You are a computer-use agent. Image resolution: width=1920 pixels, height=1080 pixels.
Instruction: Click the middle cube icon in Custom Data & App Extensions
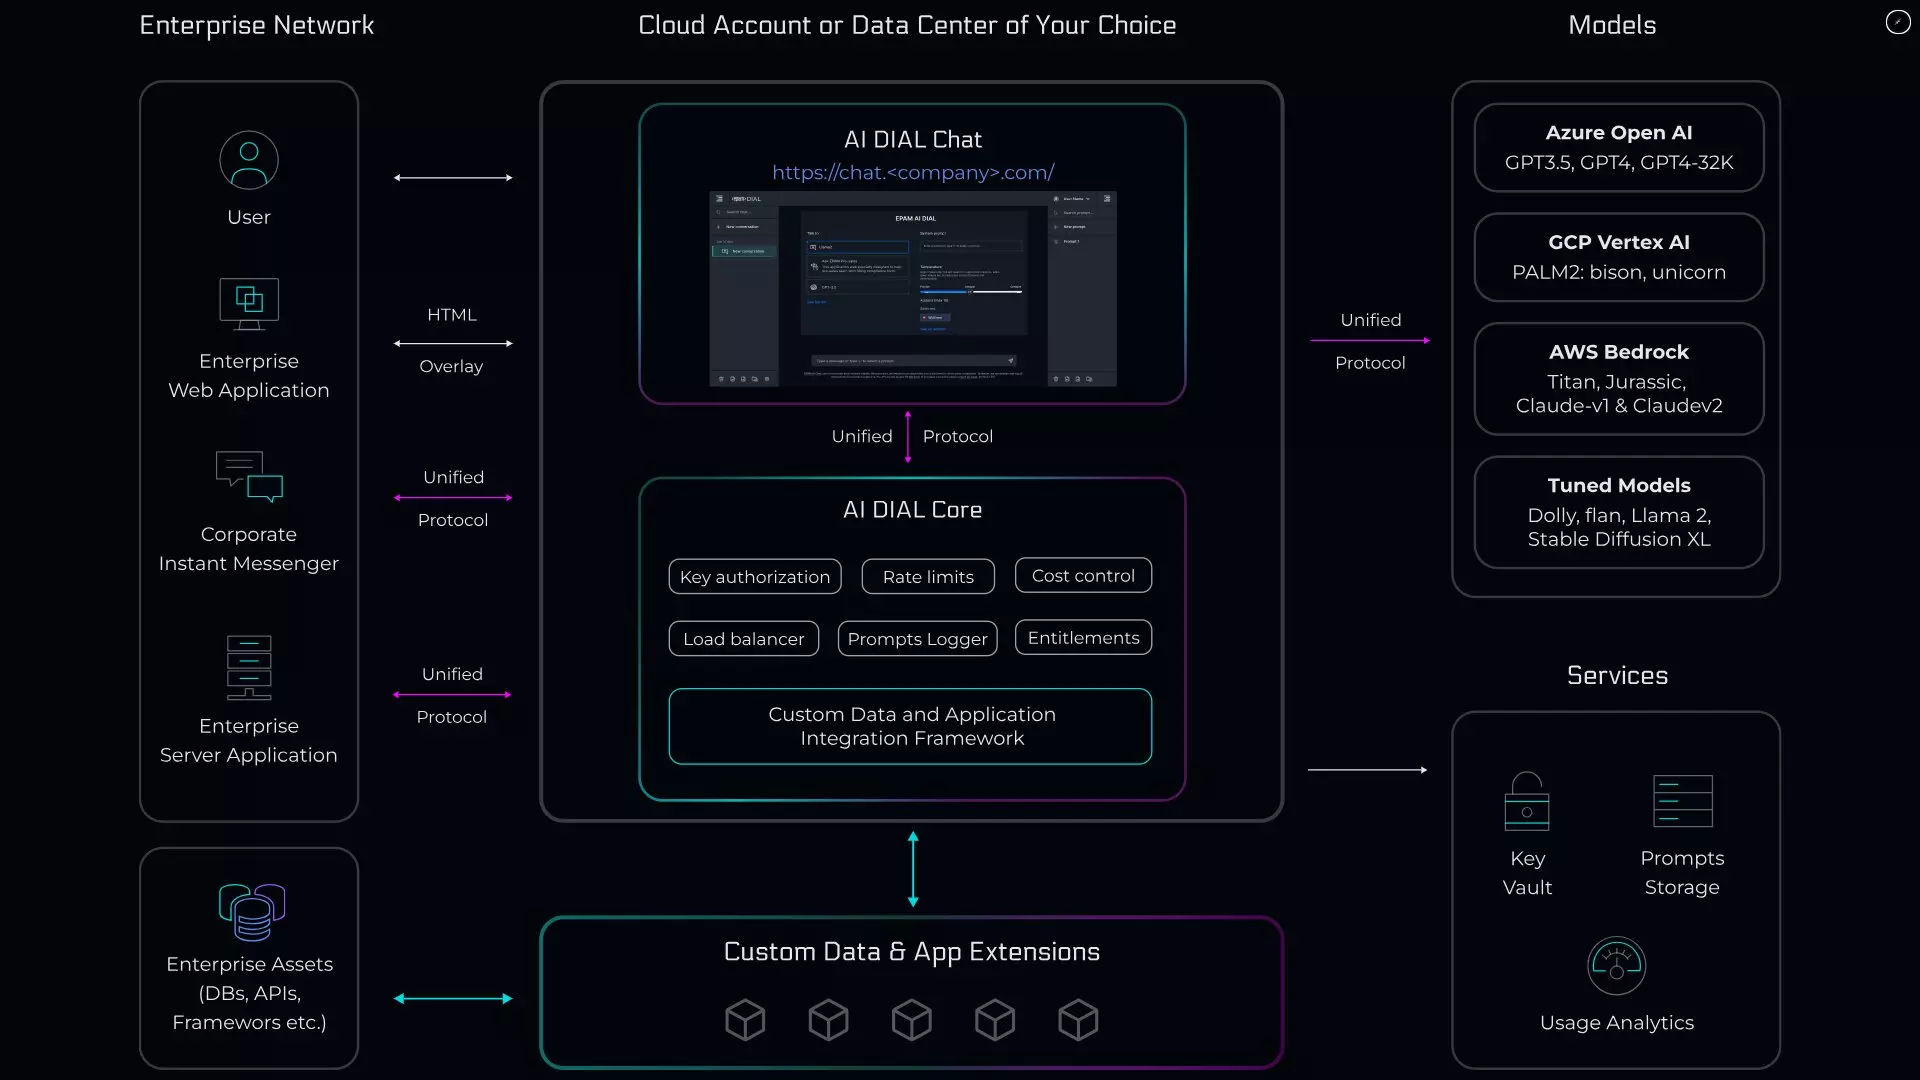pyautogui.click(x=912, y=1020)
